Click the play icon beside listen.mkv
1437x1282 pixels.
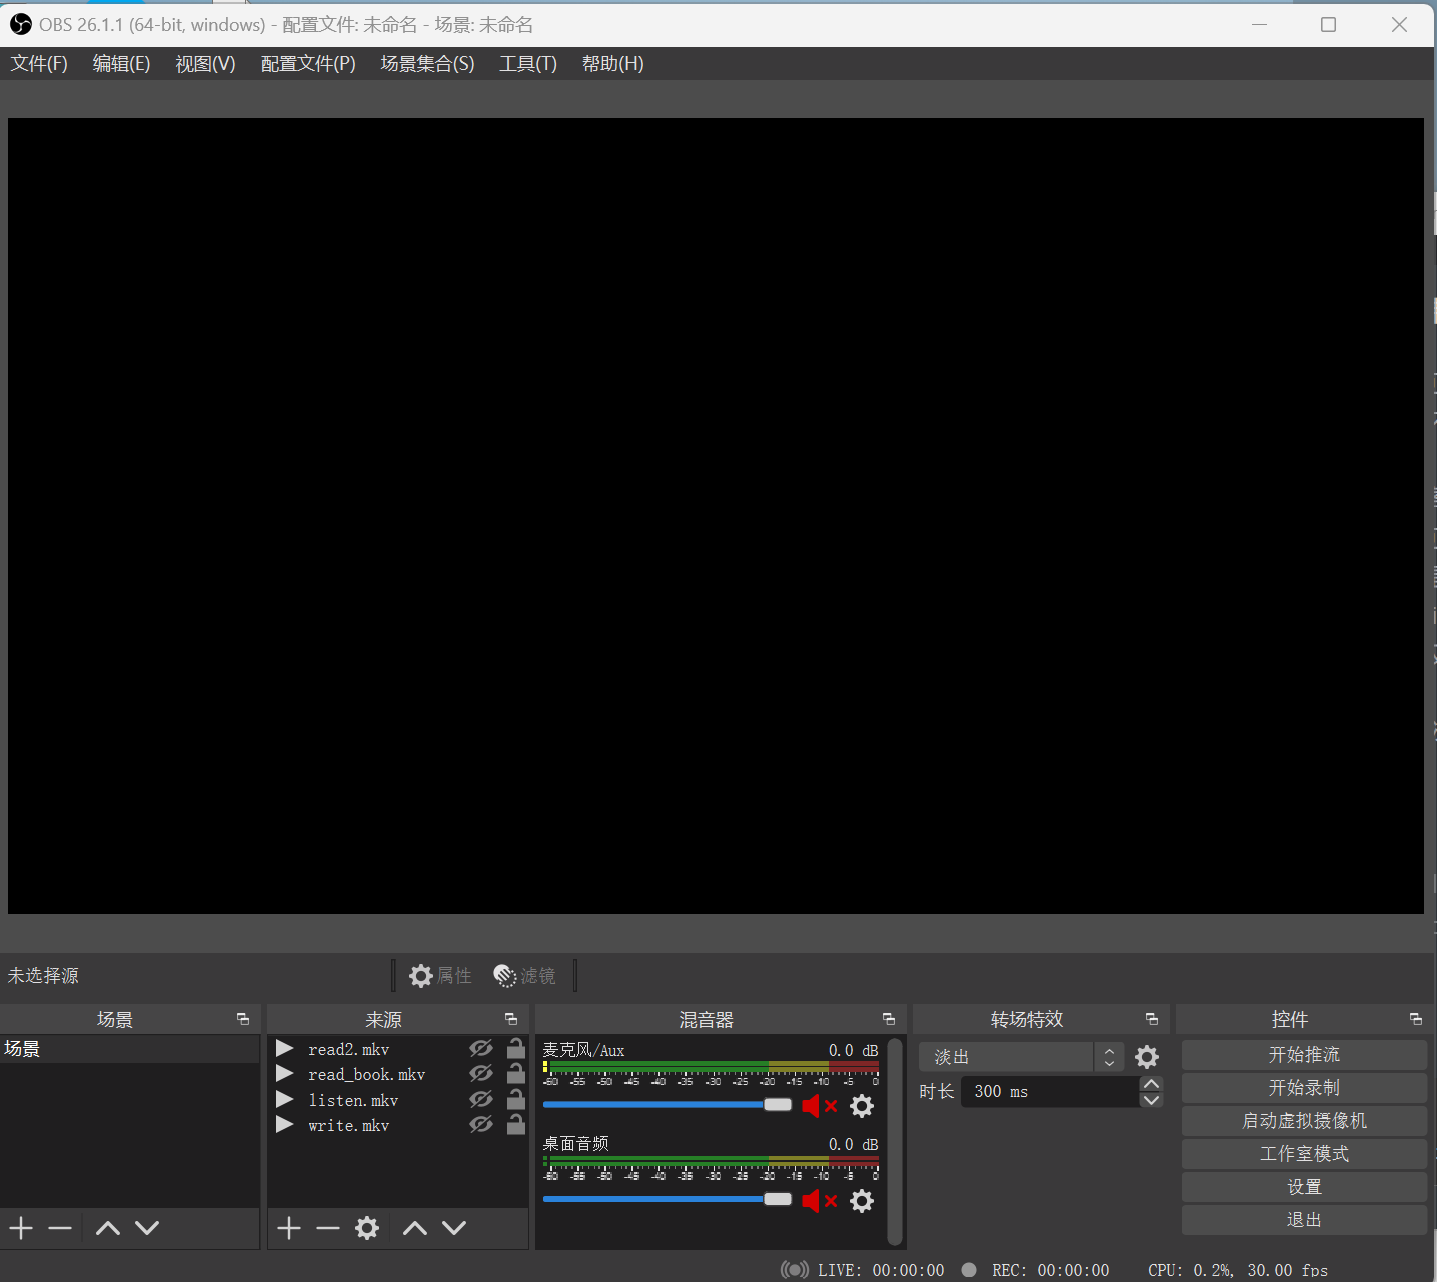pos(285,1099)
